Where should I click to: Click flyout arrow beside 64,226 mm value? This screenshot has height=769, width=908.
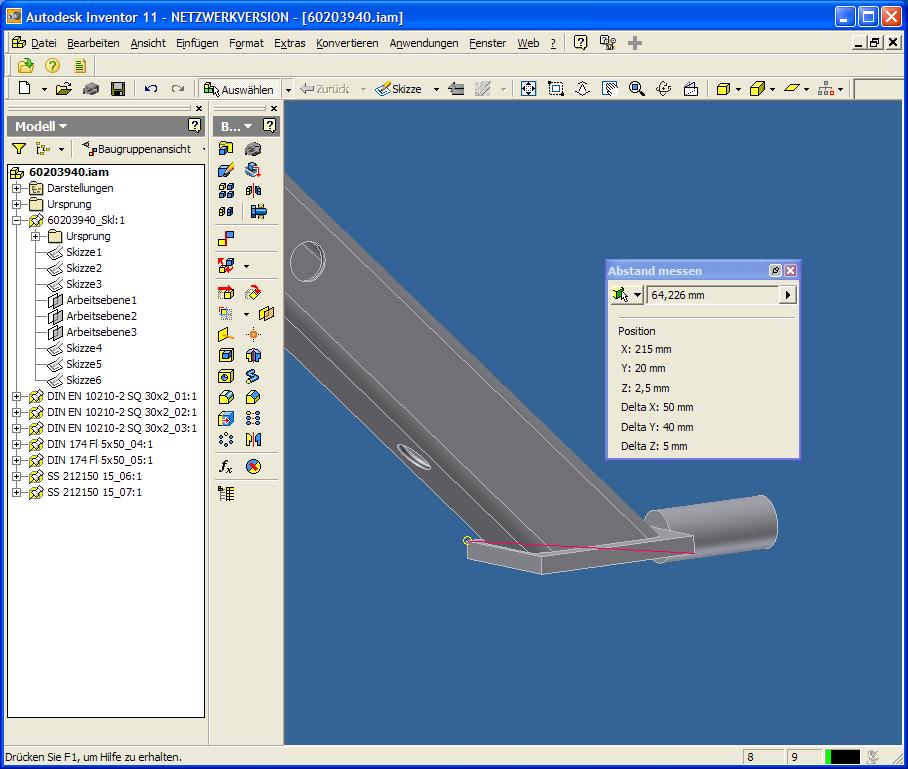point(788,295)
